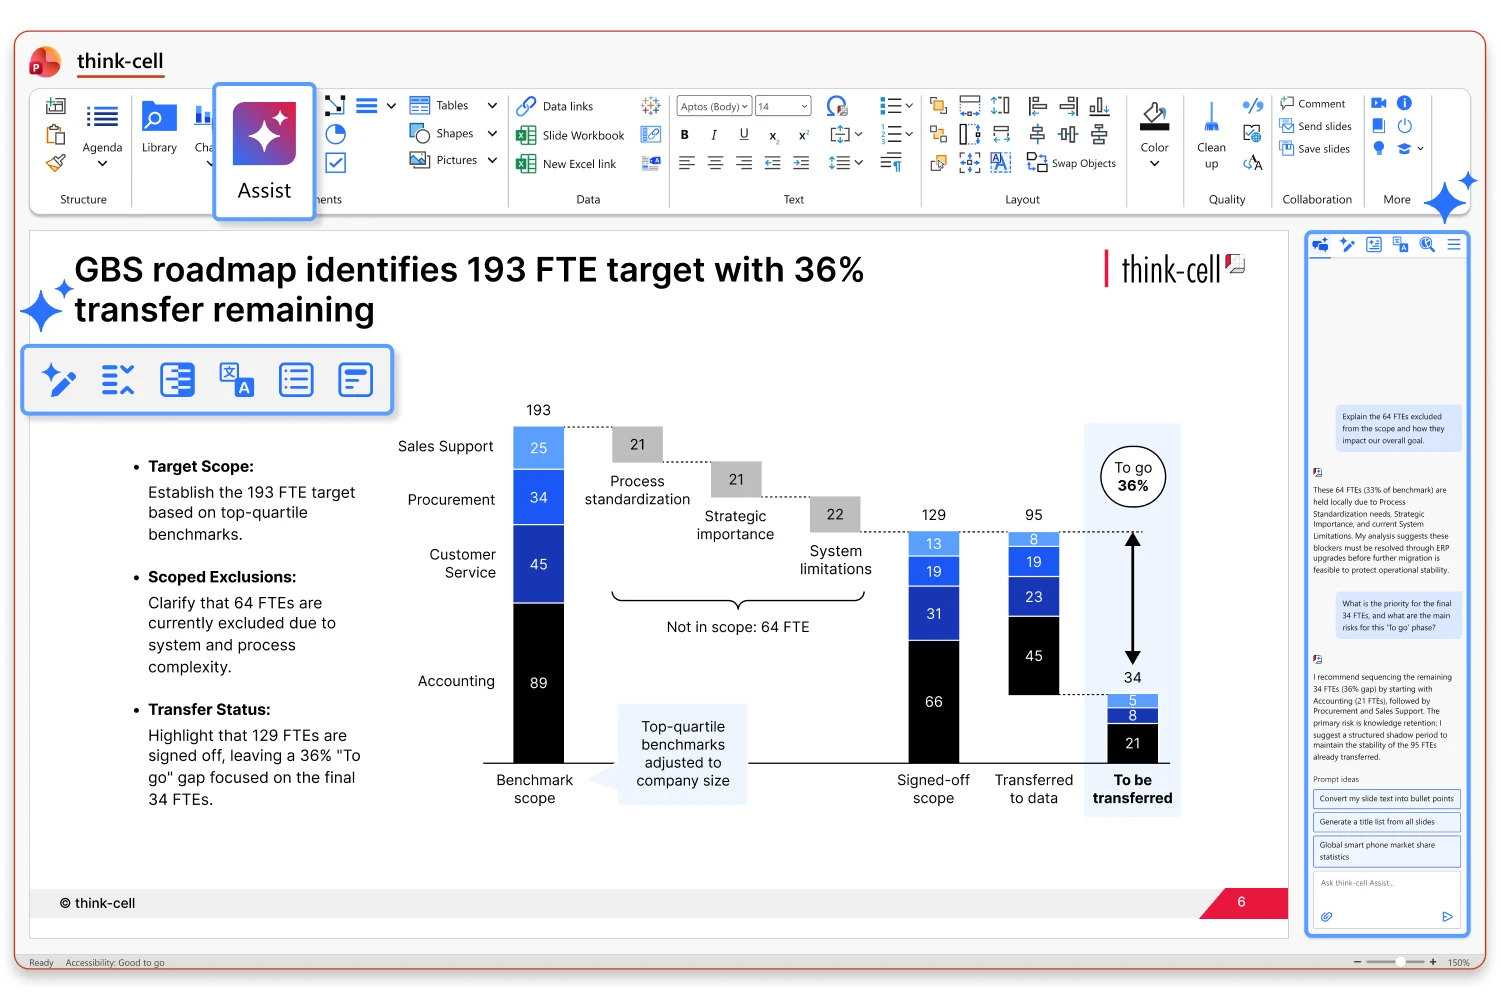
Task: Toggle superscript formatting
Action: coord(803,135)
